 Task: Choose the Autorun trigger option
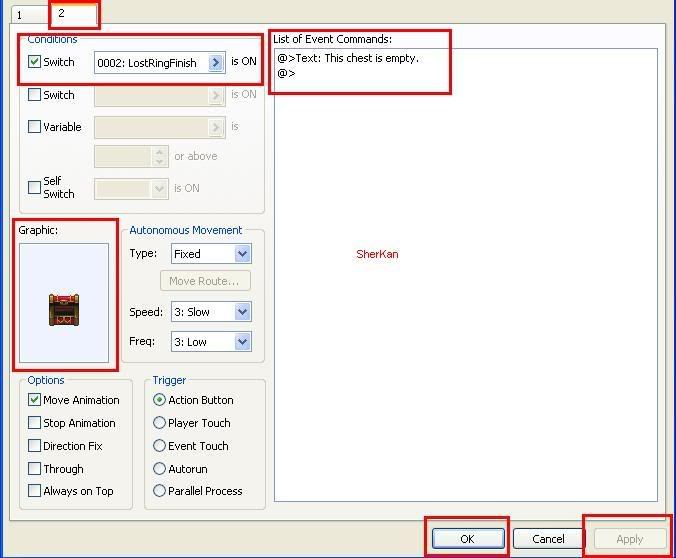click(x=159, y=469)
